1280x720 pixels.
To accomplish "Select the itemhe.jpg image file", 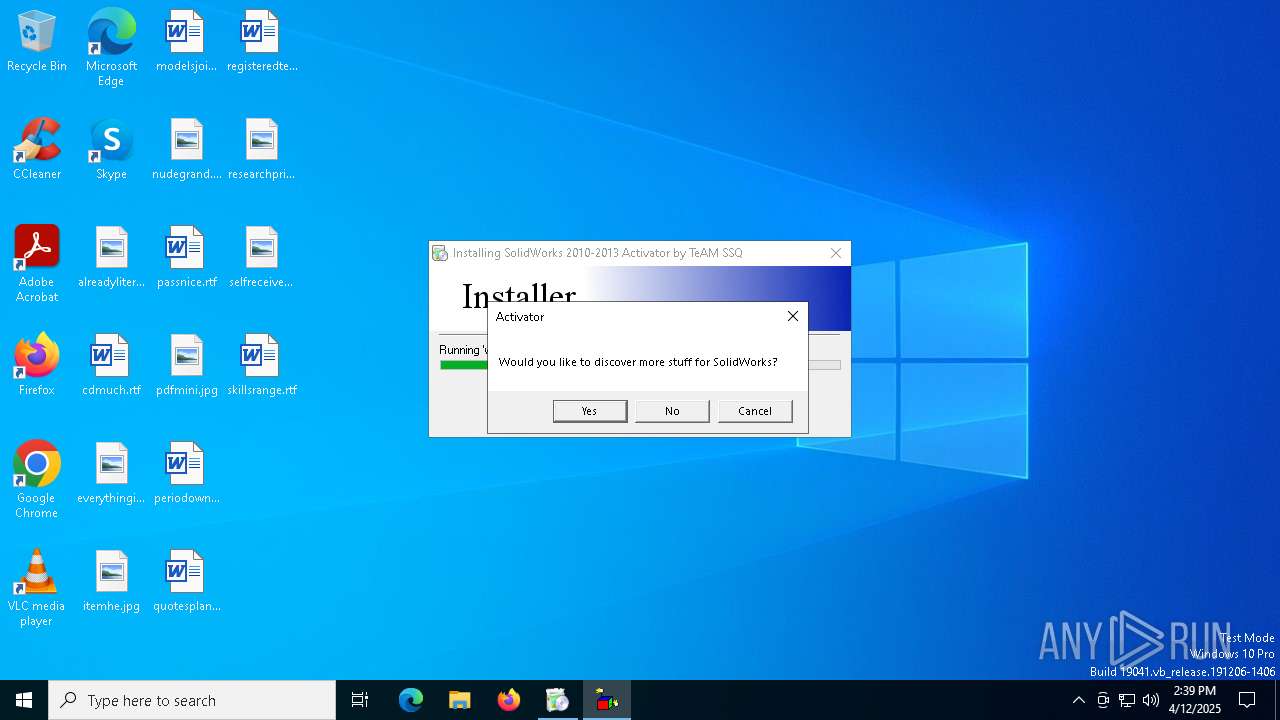I will [111, 582].
